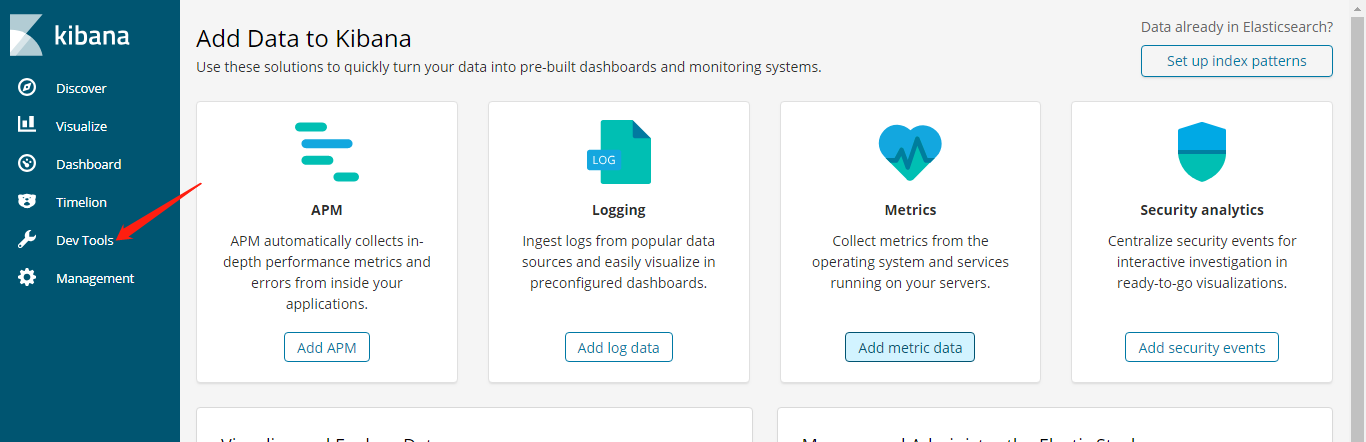The height and width of the screenshot is (442, 1366).
Task: Click the Discover compass icon
Action: click(x=28, y=88)
